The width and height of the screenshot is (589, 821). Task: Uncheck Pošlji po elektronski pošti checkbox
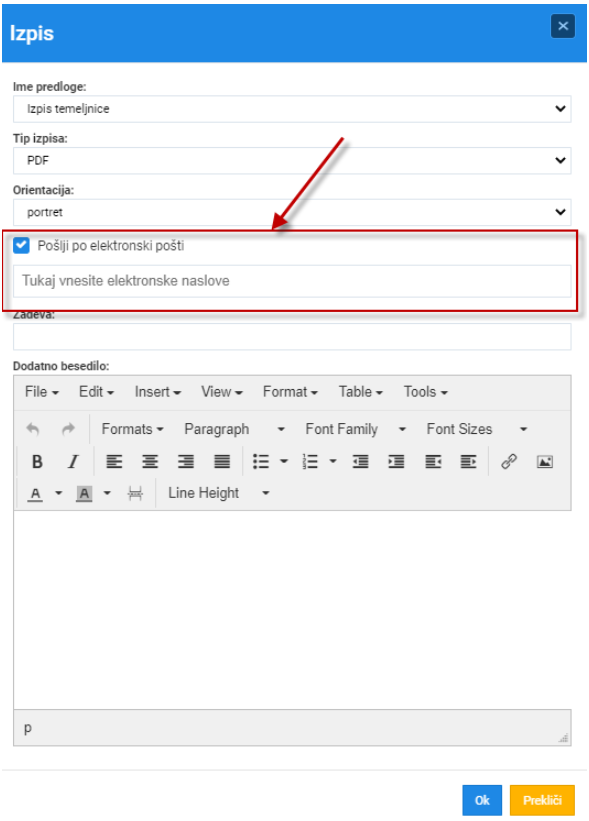click(x=21, y=245)
